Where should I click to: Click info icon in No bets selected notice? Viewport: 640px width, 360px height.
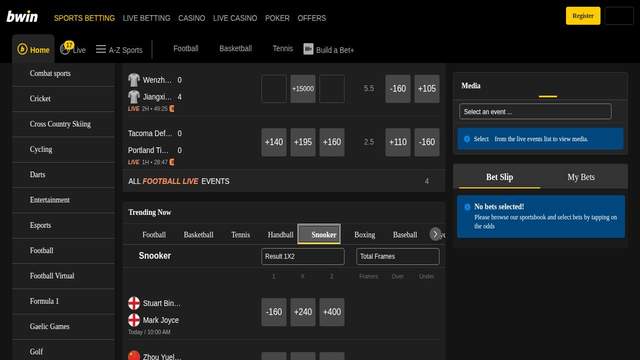point(467,207)
